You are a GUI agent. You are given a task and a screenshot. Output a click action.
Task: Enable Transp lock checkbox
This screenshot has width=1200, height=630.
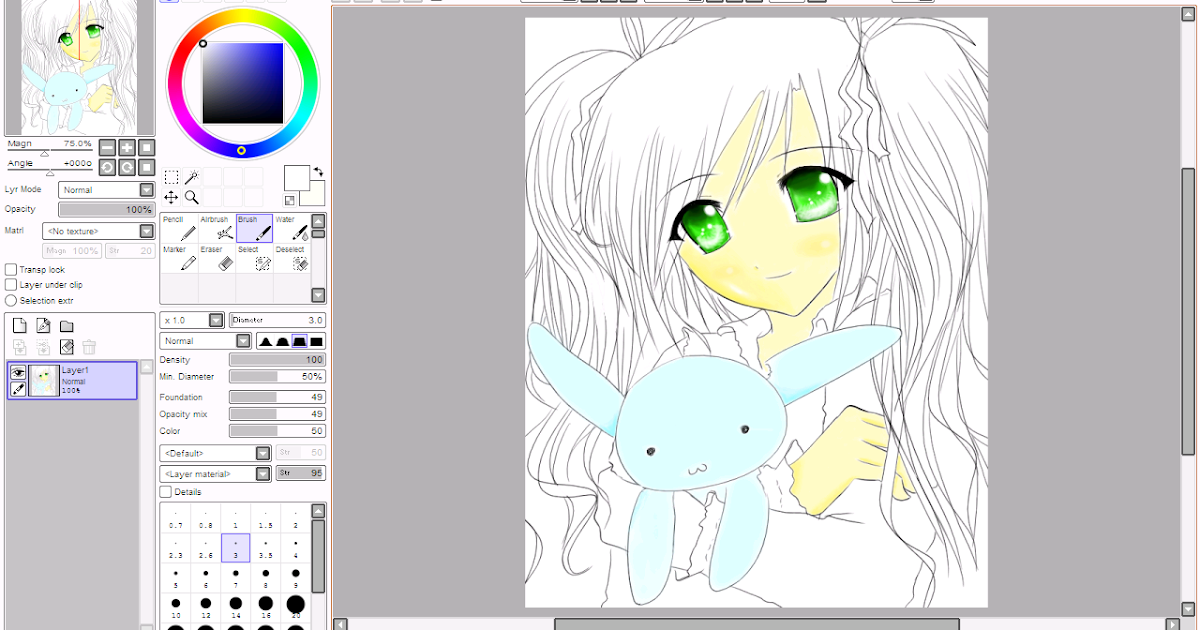click(x=11, y=270)
